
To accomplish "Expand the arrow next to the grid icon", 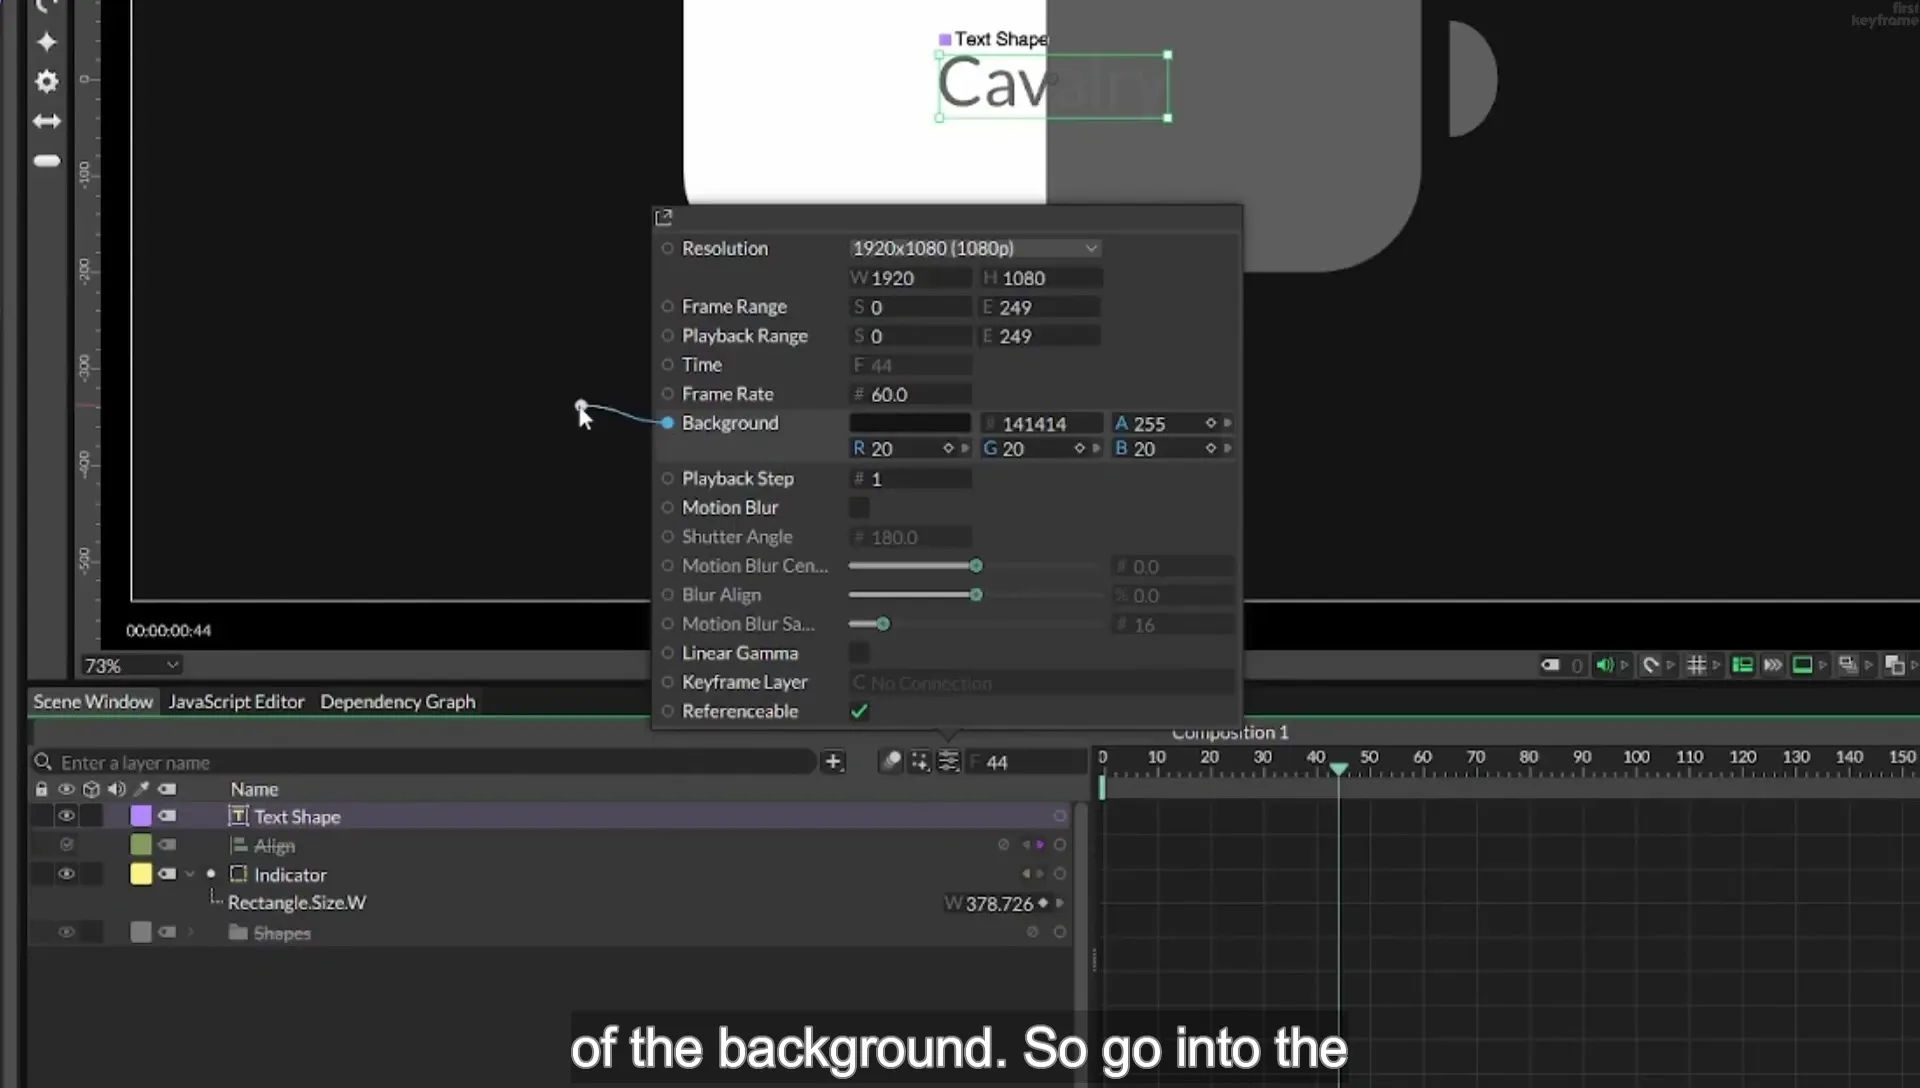I will tap(1717, 665).
